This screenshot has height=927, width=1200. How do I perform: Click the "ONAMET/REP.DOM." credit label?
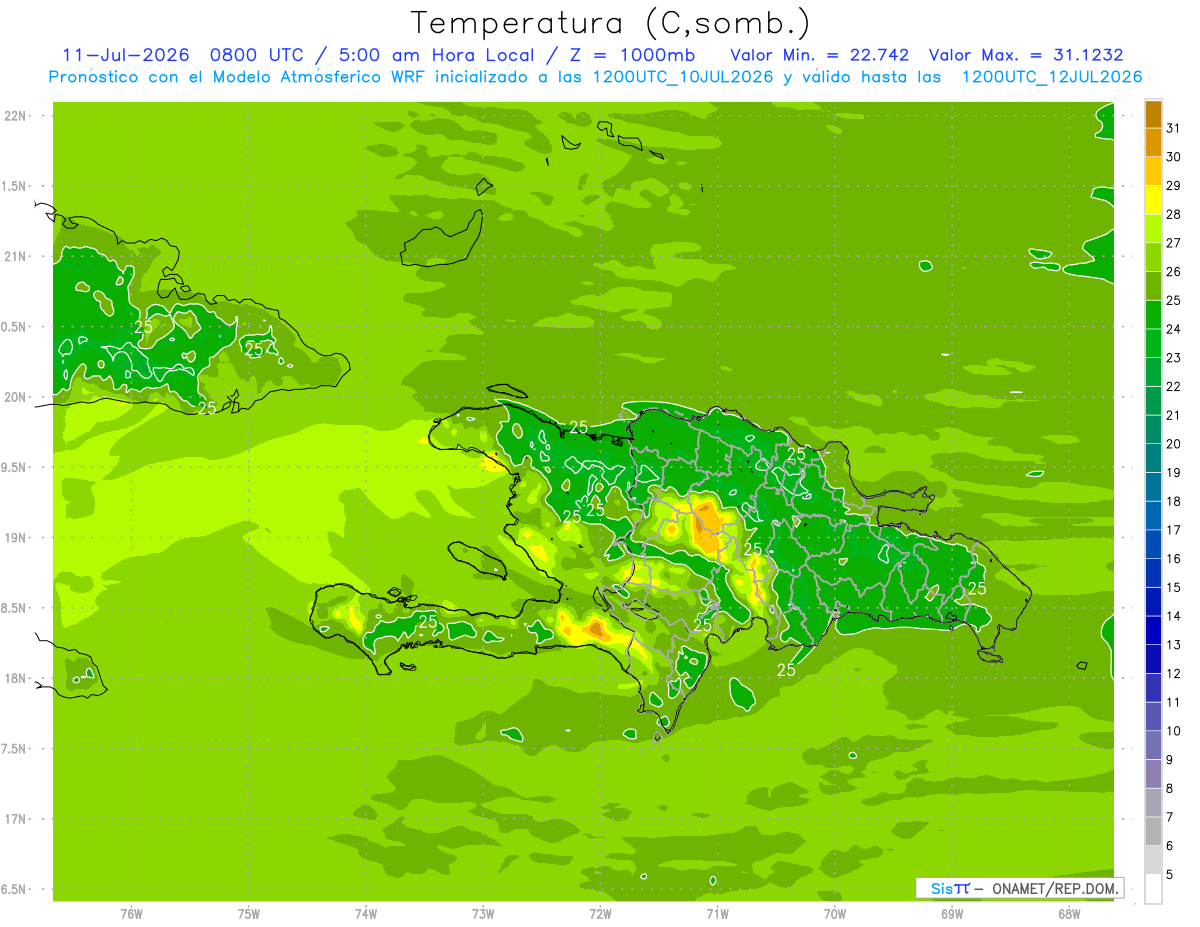(1055, 888)
